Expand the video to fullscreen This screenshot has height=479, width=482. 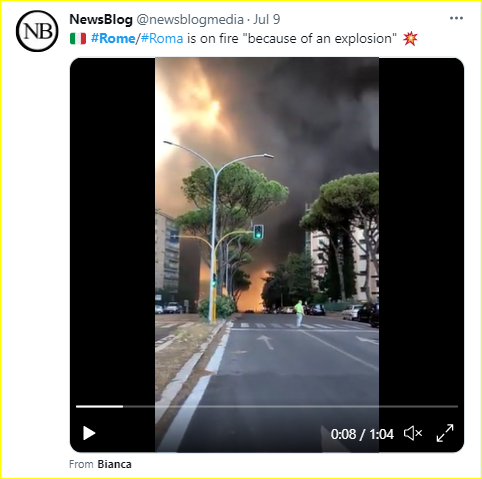(445, 433)
